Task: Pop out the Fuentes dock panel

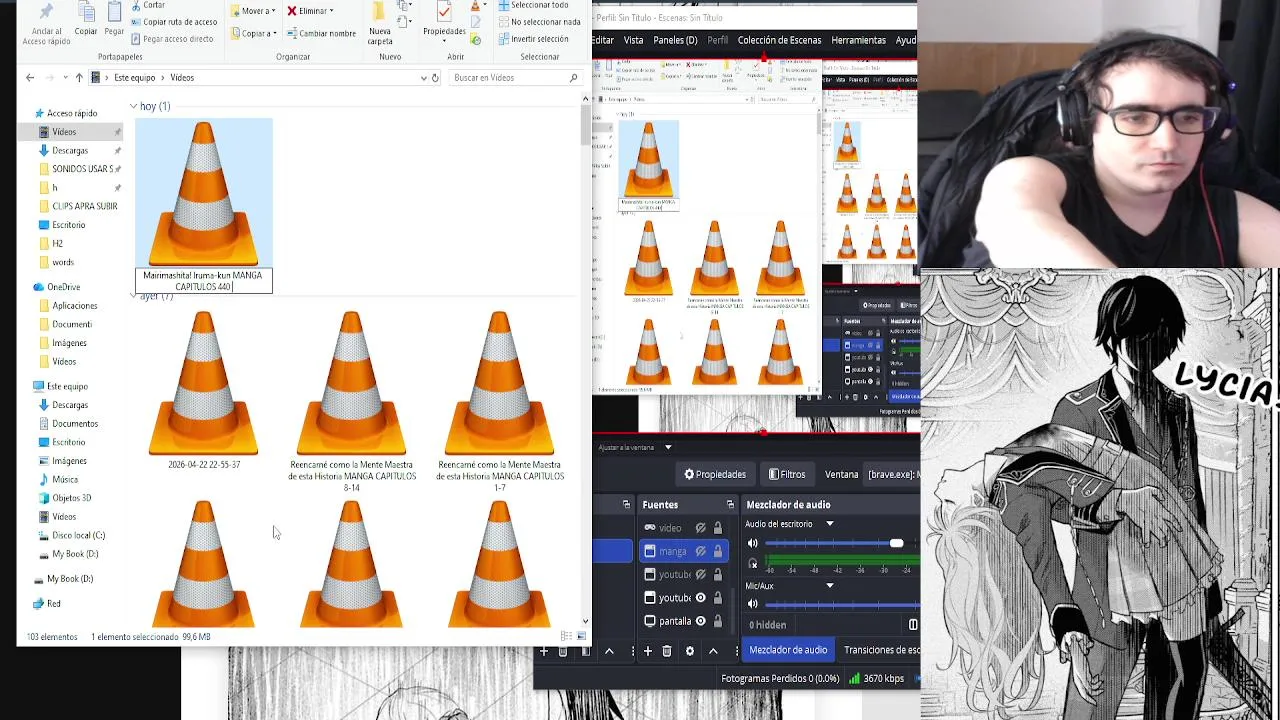Action: (x=730, y=504)
